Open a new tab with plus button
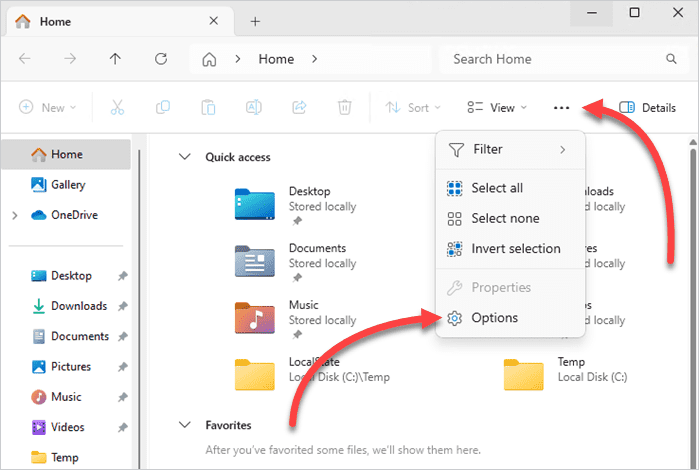The width and height of the screenshot is (699, 470). (255, 21)
